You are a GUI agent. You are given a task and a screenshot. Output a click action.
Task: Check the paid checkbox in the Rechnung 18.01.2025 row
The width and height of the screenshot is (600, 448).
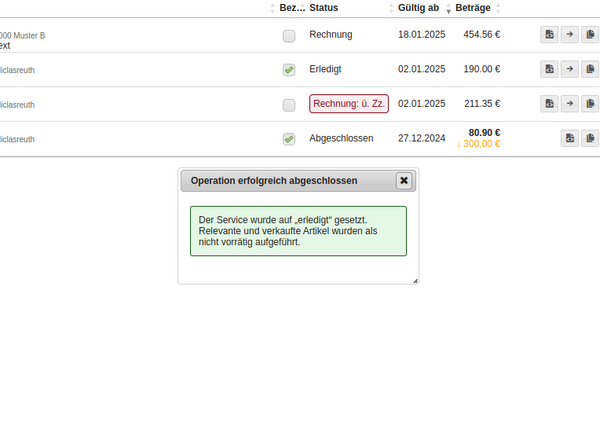click(289, 36)
